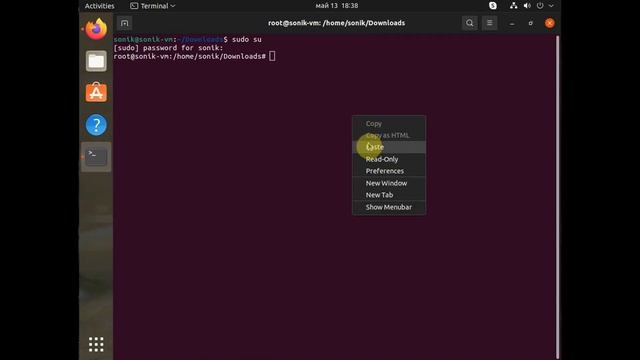The image size is (640, 360).
Task: Open the Skype tray icon
Action: coord(493,6)
